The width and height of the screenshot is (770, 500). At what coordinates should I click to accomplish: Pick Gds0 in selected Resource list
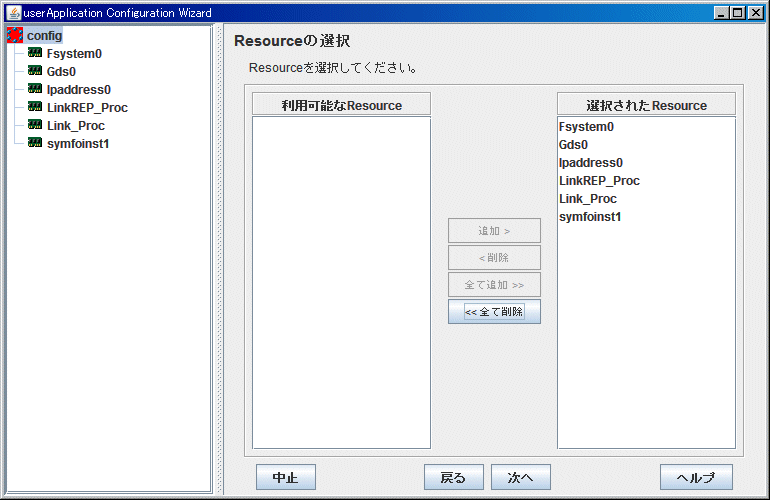tap(646, 145)
